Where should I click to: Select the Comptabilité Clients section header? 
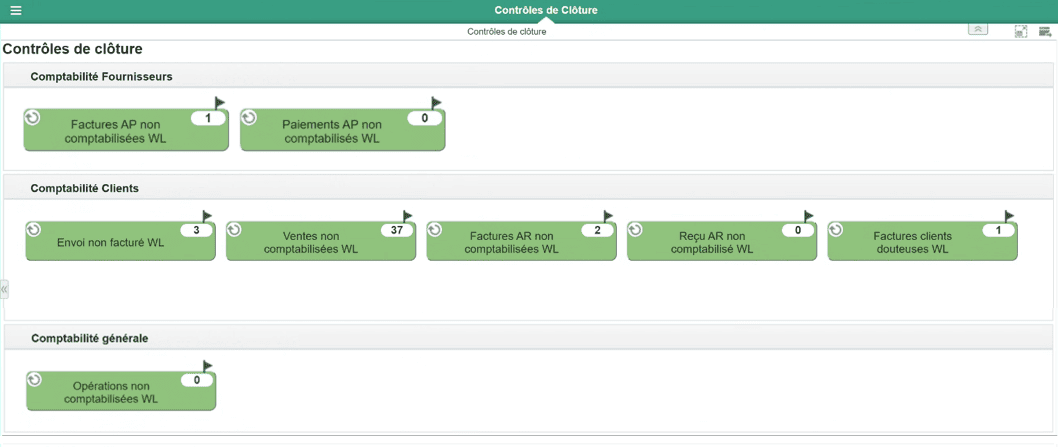[x=528, y=188]
